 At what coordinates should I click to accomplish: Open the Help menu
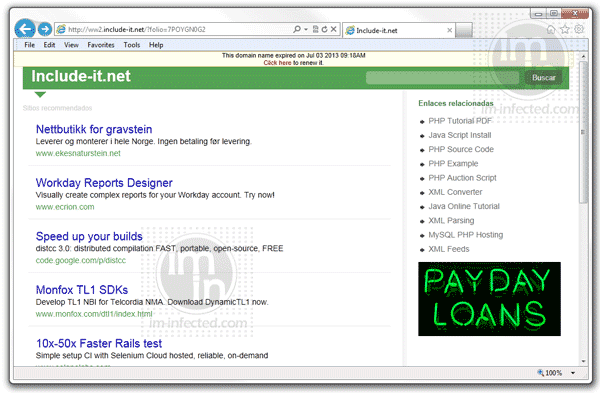(x=156, y=45)
